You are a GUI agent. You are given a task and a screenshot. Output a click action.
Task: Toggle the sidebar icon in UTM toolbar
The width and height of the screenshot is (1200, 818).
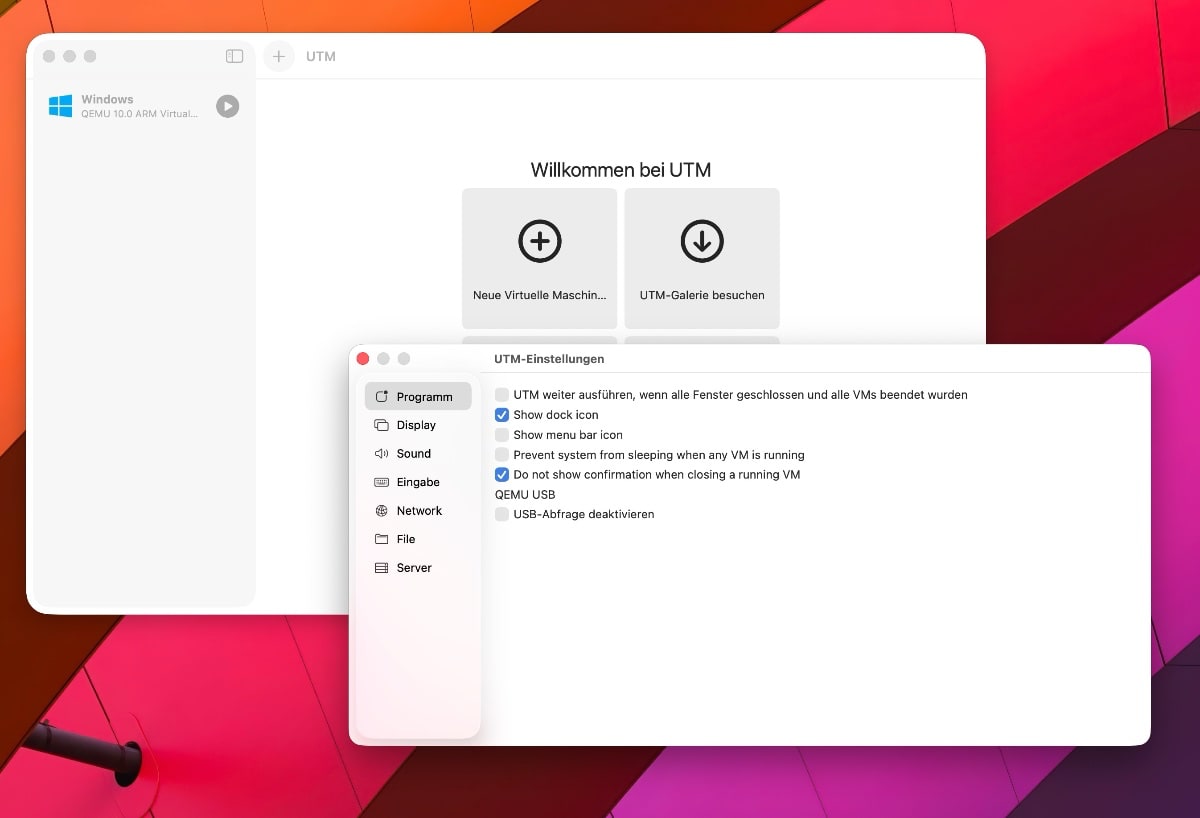tap(234, 57)
